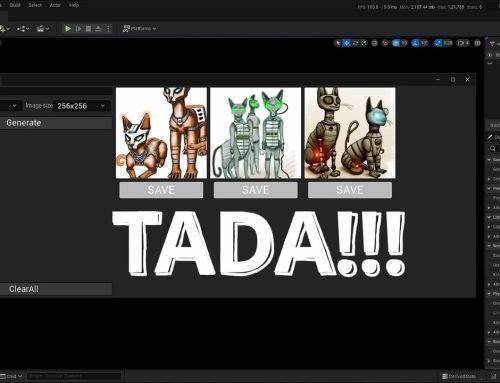Open play options three-dots menu
The image size is (500, 383).
coord(108,29)
